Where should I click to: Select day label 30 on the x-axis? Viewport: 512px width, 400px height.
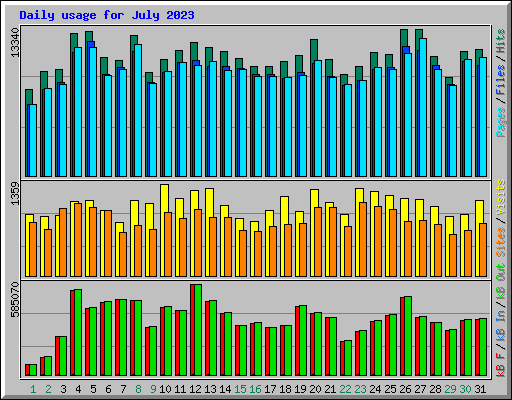465,389
